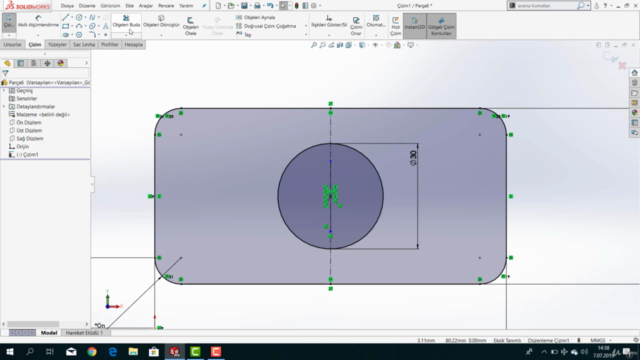Image resolution: width=640 pixels, height=360 pixels.
Task: Click the Çizimi Onar repair tool
Action: click(356, 26)
